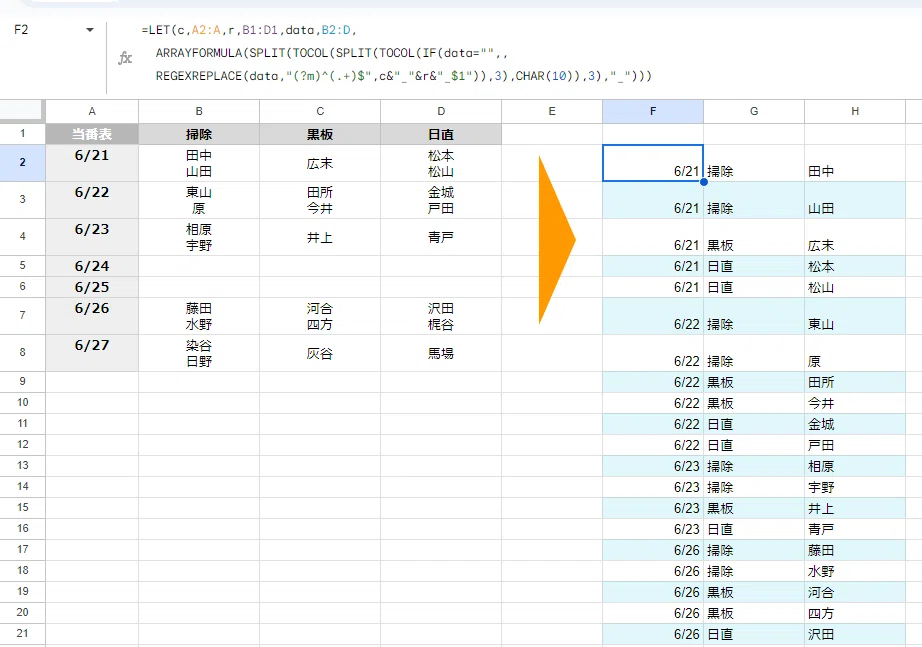Click cell containing 金城 戸田 in column D

441,200
